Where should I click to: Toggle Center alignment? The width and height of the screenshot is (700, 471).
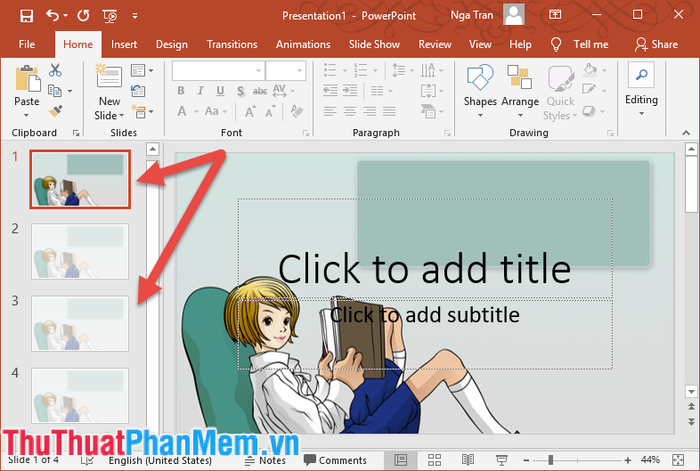[350, 111]
